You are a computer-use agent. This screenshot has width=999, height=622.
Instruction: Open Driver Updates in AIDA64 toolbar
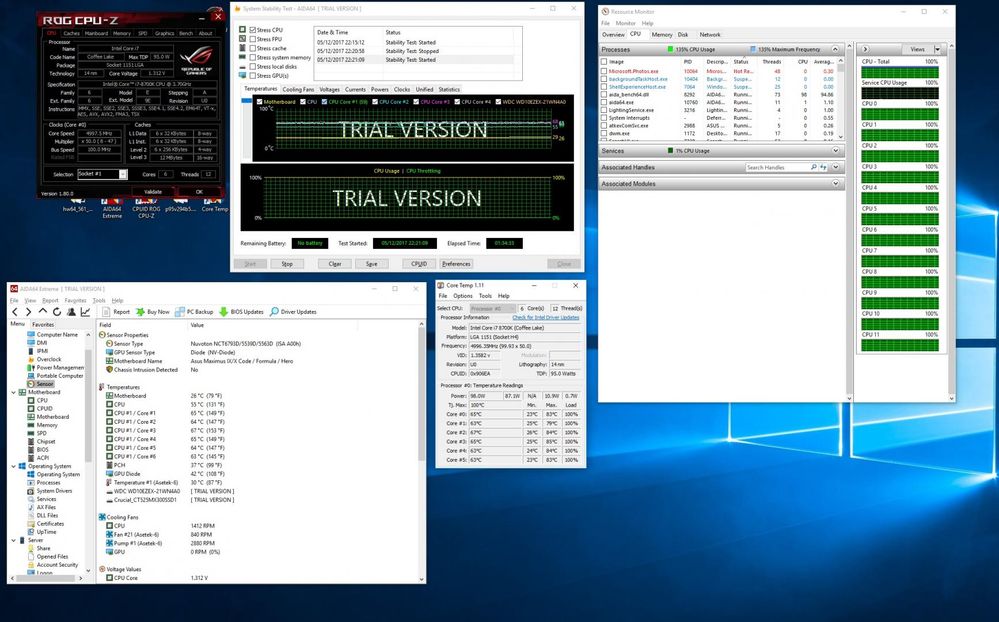coord(293,312)
